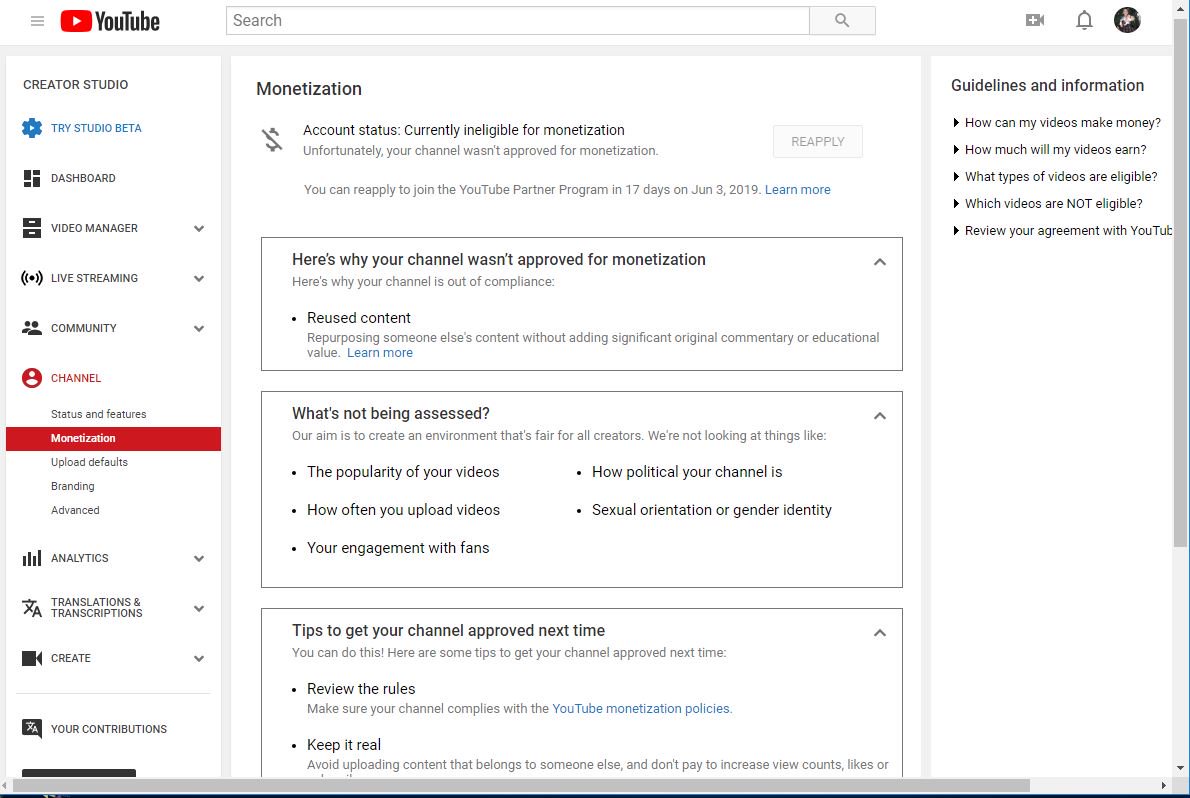
Task: Click 'Your engagement with fans' text
Action: pos(398,548)
